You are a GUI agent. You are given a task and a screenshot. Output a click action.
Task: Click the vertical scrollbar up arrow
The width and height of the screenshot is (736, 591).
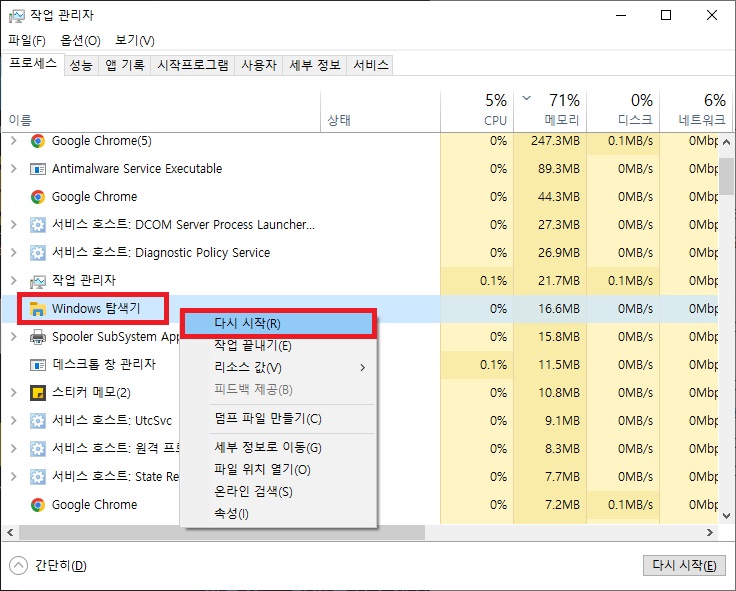click(x=727, y=141)
